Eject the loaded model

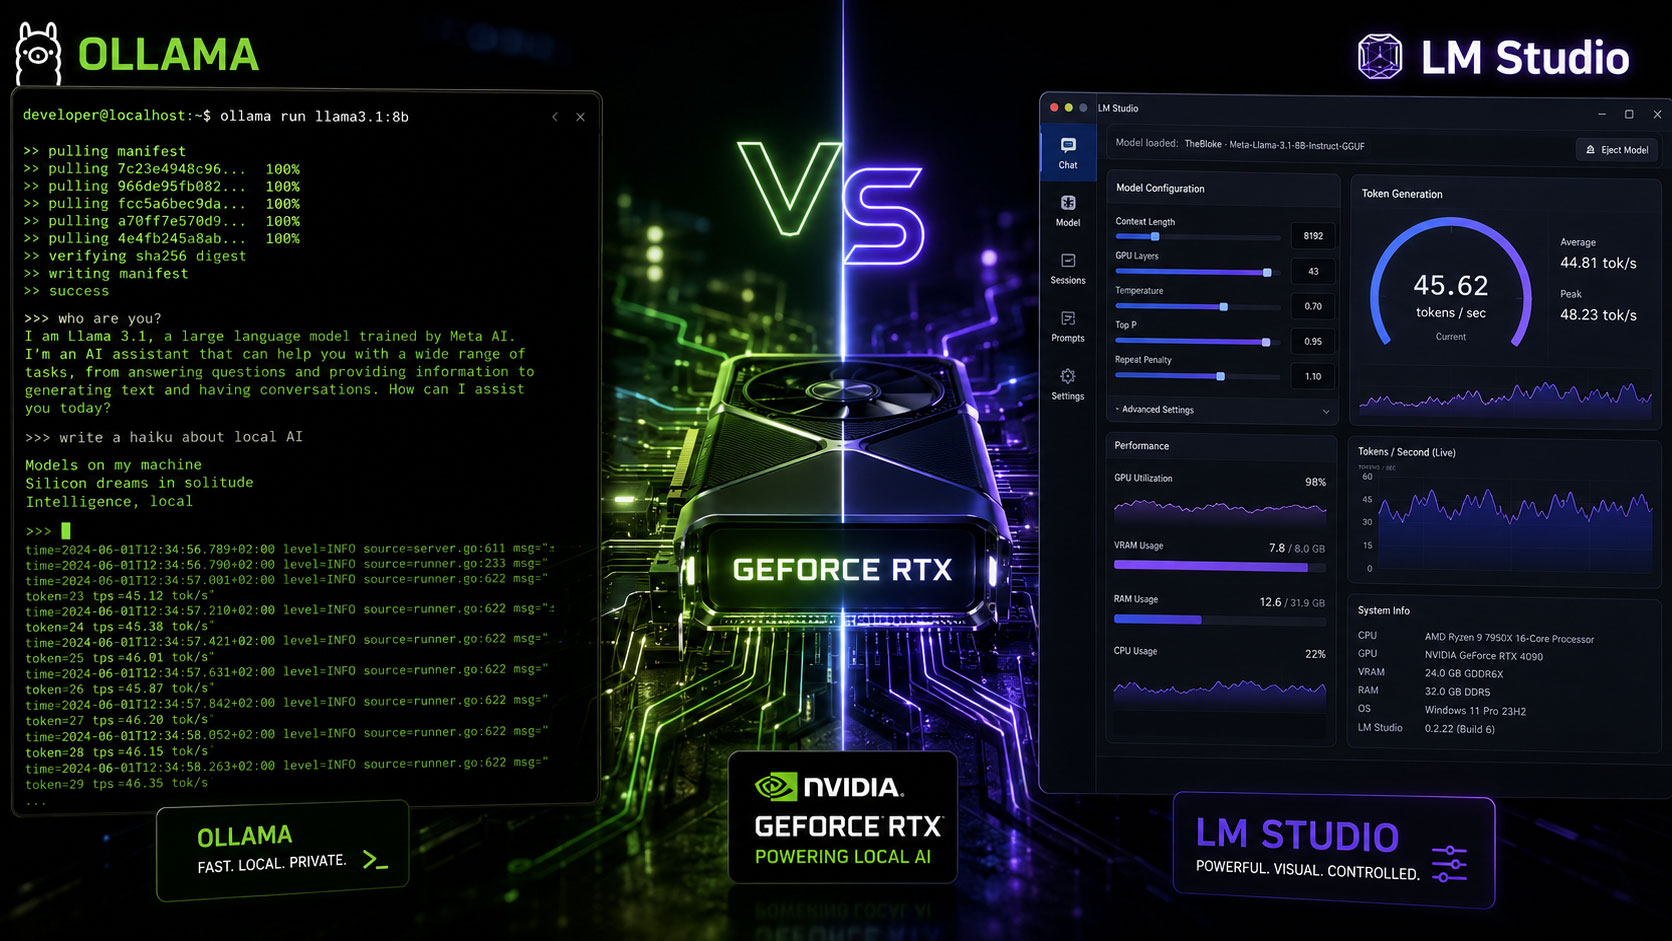click(1617, 150)
